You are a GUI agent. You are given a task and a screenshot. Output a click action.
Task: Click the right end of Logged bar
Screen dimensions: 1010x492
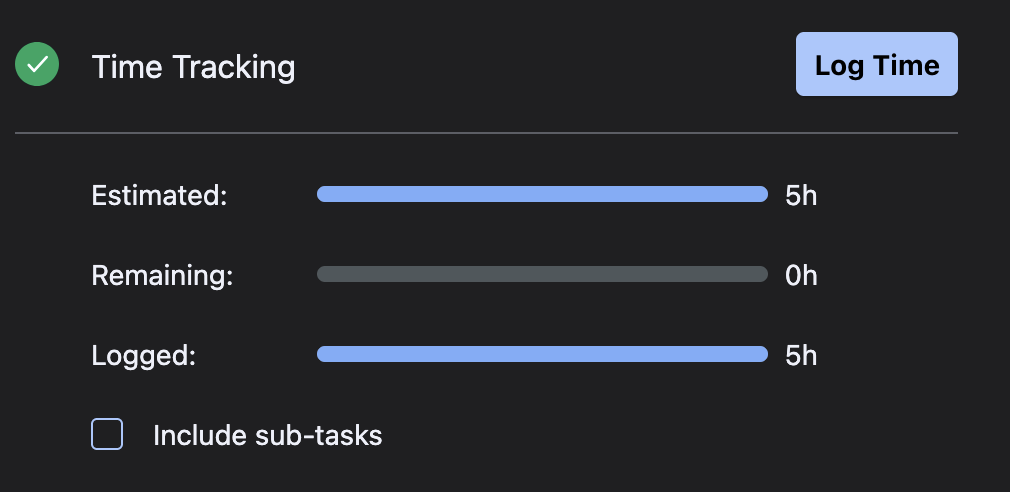(x=761, y=354)
